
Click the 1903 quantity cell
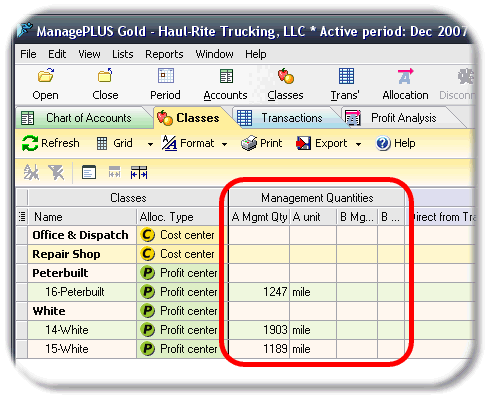(259, 330)
